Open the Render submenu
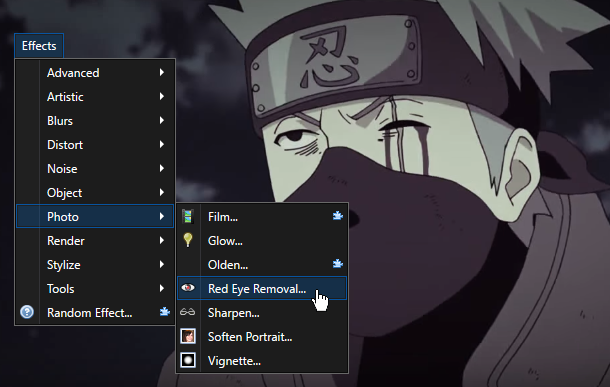 (x=95, y=241)
